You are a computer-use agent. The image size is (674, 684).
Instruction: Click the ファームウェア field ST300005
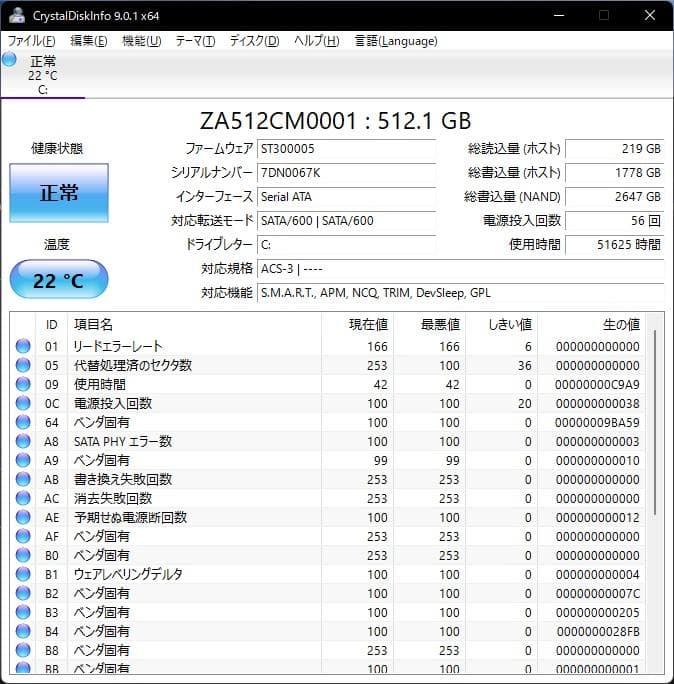pos(346,149)
